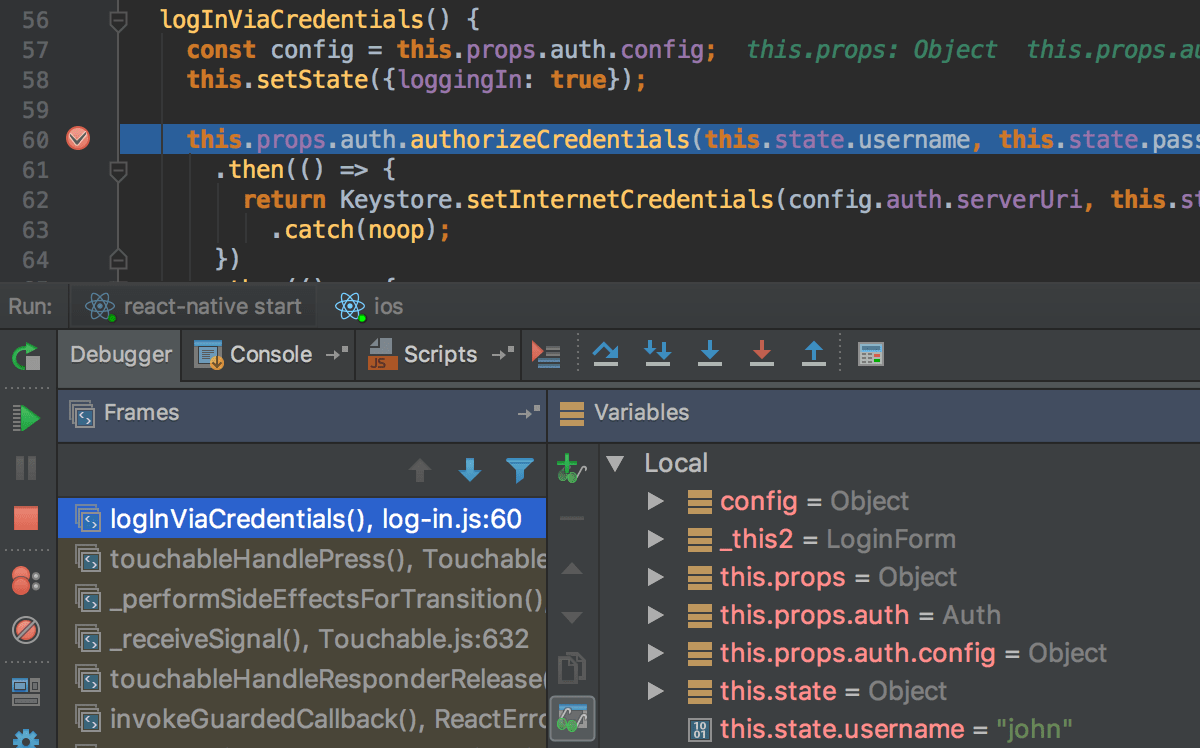Expand the config Object in Variables
Image resolution: width=1200 pixels, height=748 pixels.
pyautogui.click(x=655, y=501)
